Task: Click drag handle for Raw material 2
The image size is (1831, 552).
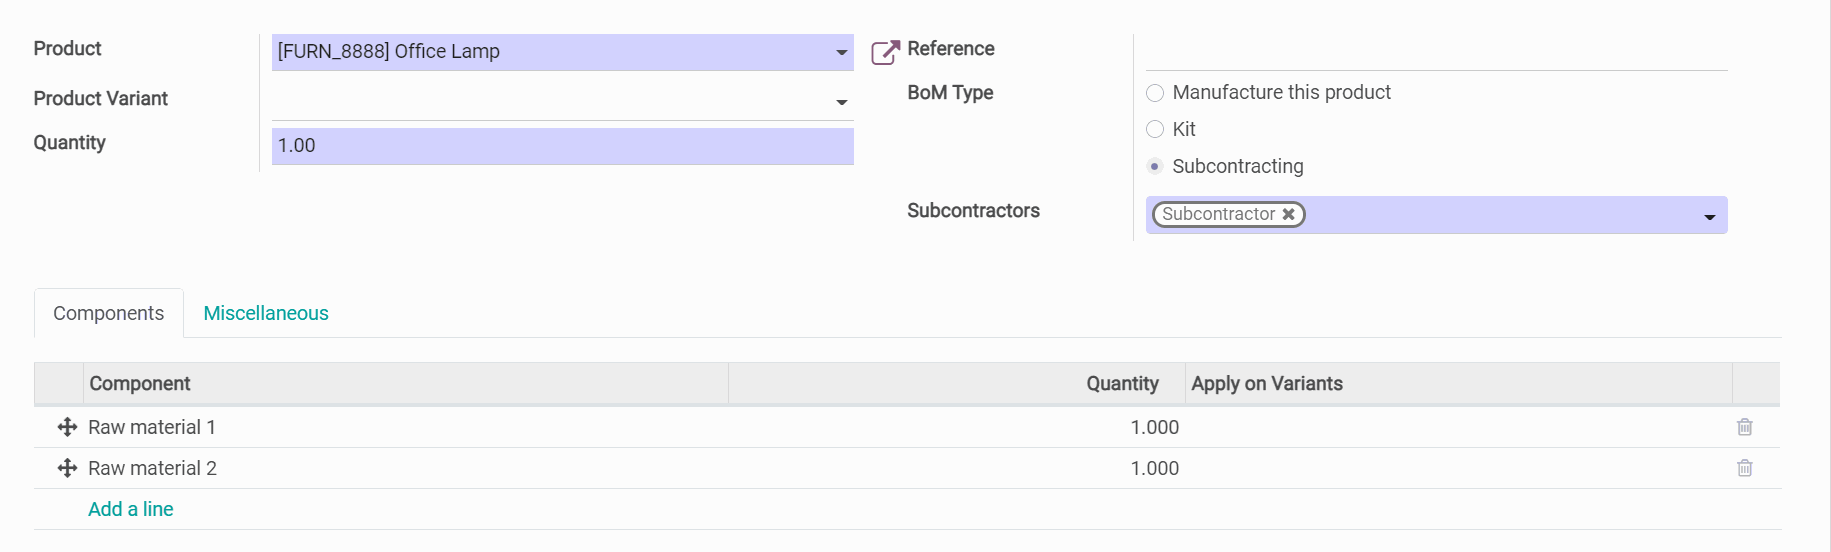Action: tap(67, 468)
